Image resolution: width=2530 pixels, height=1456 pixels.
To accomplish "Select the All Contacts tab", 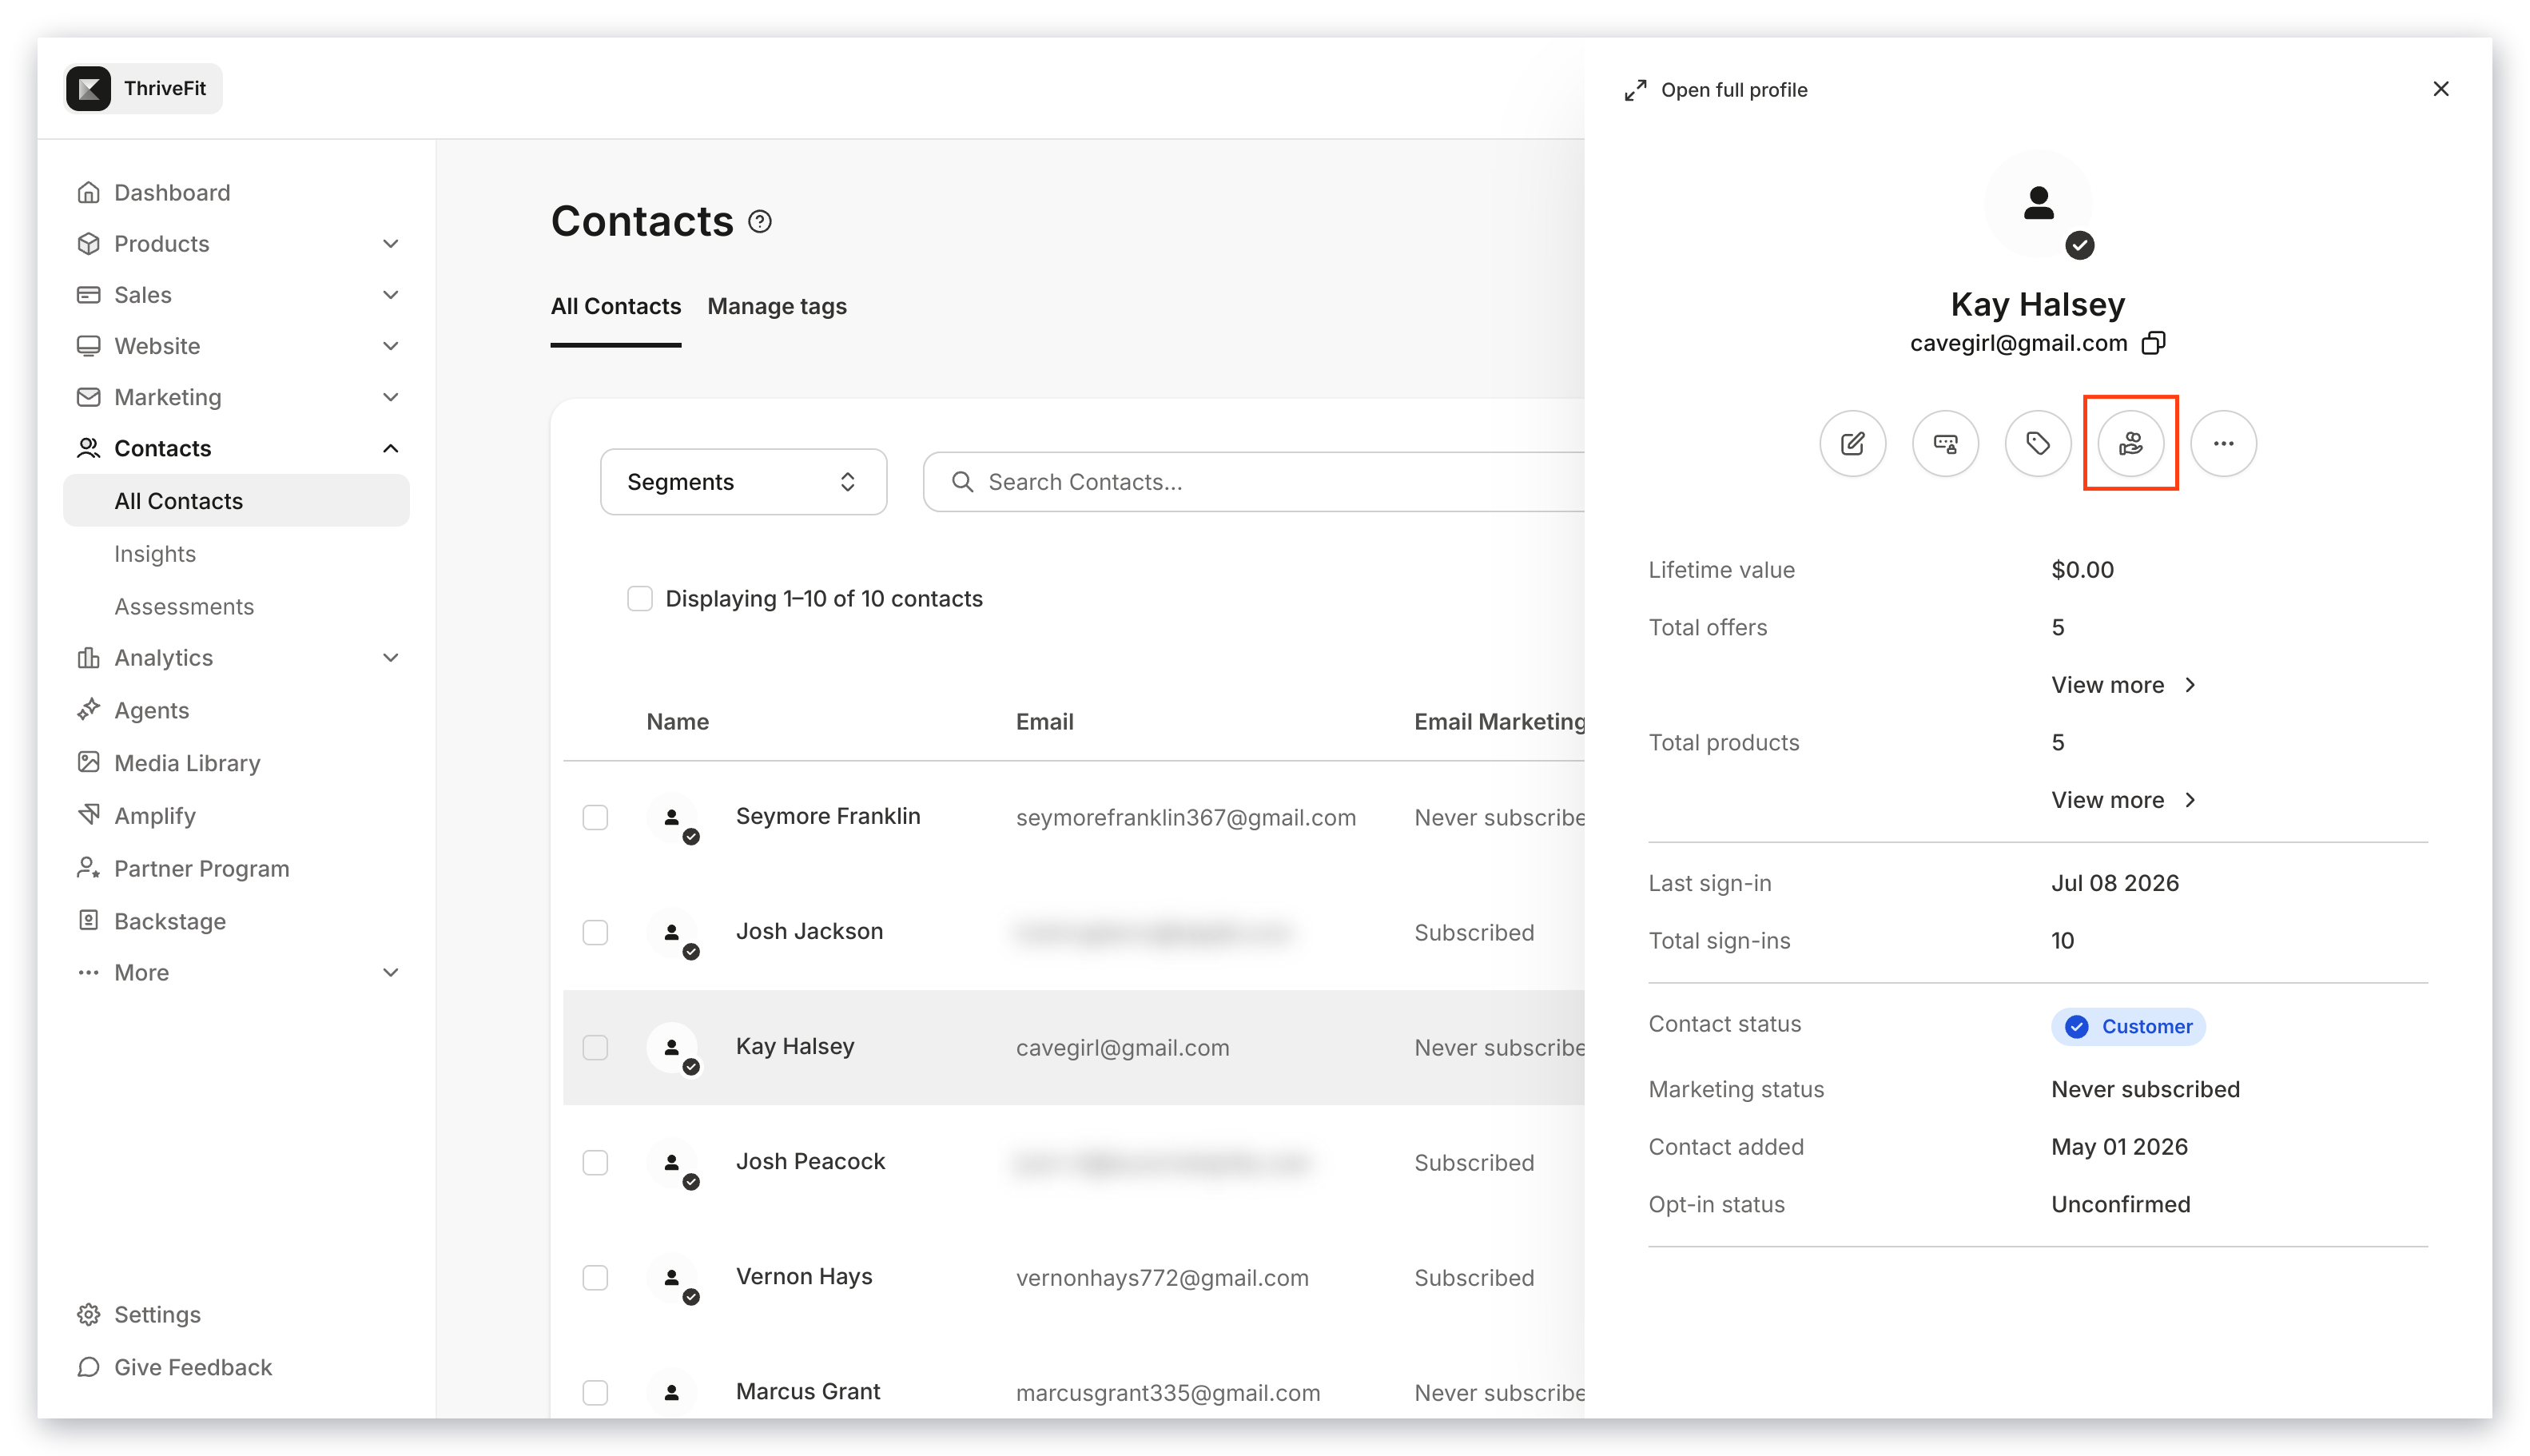I will pyautogui.click(x=615, y=306).
